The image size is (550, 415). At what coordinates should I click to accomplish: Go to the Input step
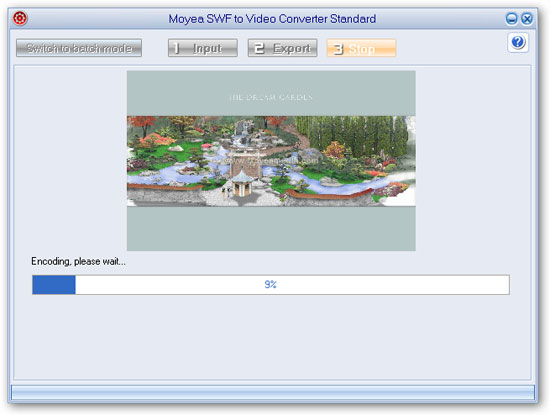(203, 48)
